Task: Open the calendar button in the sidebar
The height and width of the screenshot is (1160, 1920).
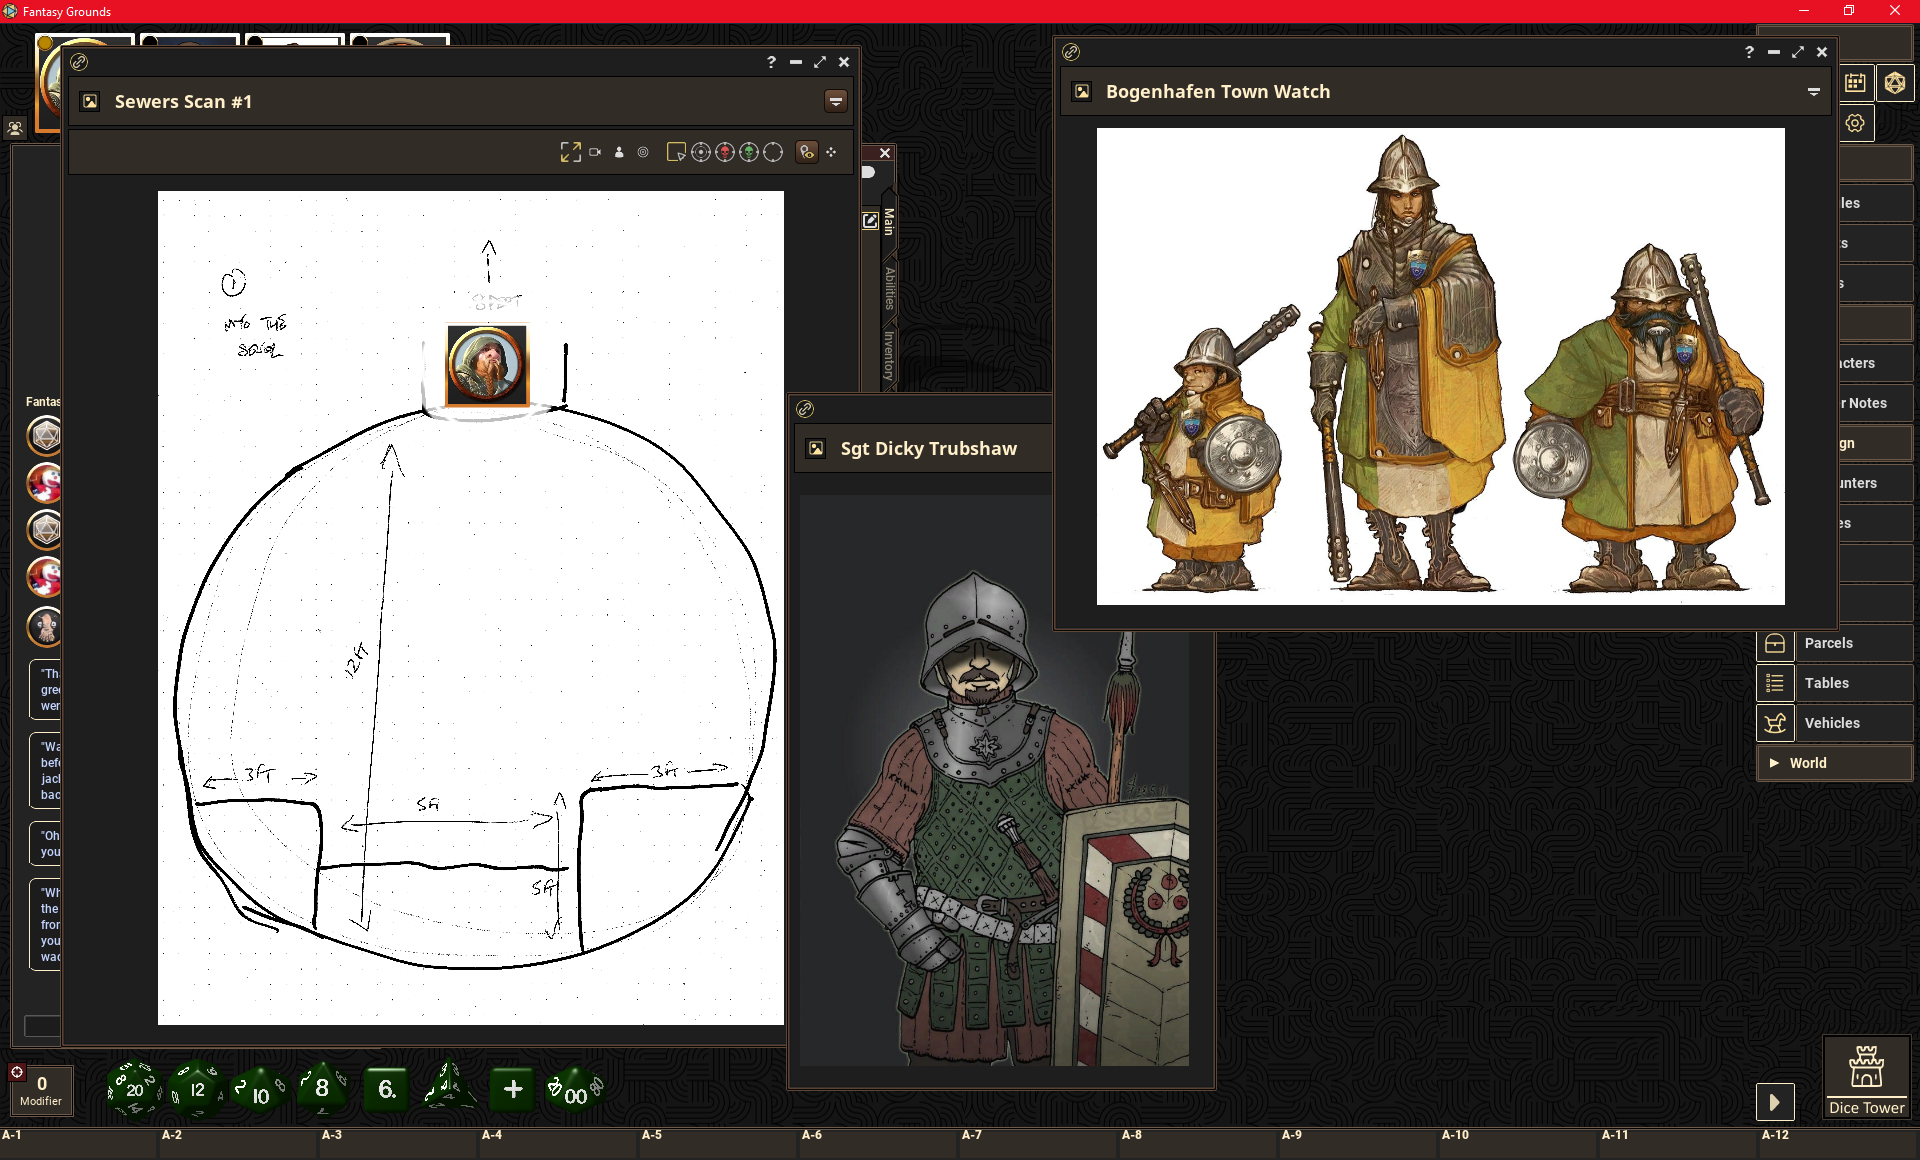Action: click(1855, 83)
